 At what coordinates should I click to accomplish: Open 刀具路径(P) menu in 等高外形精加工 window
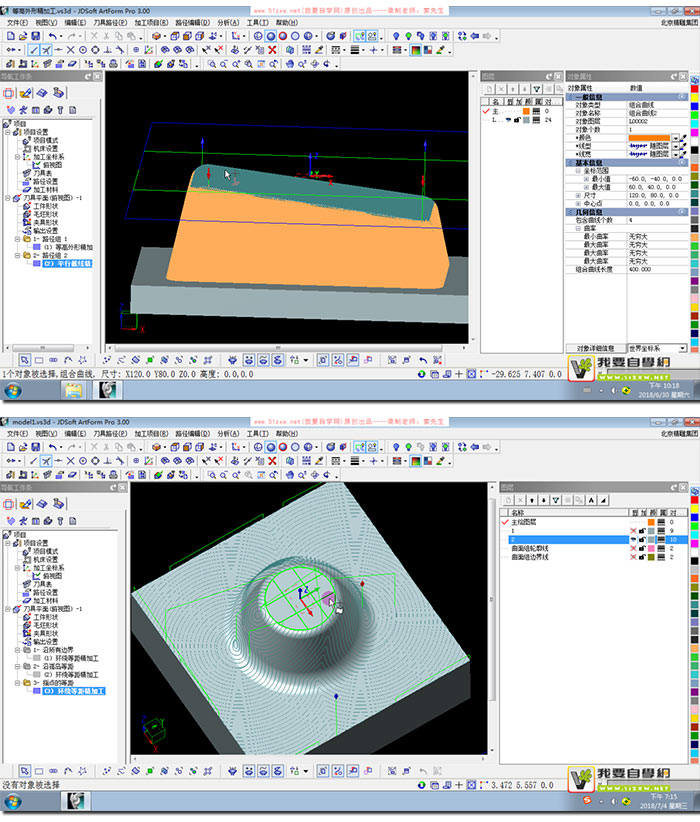[x=110, y=23]
